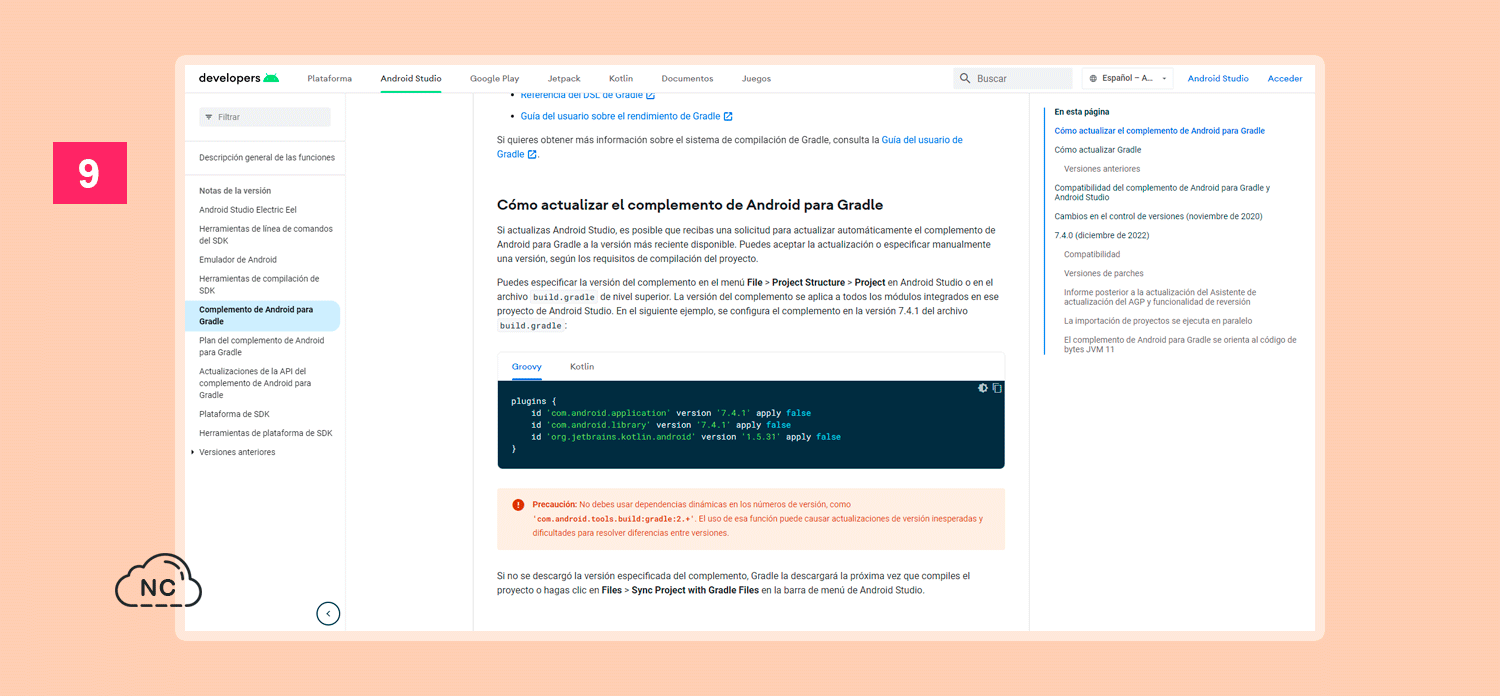Image resolution: width=1500 pixels, height=696 pixels.
Task: Go to Versiones de parches section
Action: [1104, 274]
